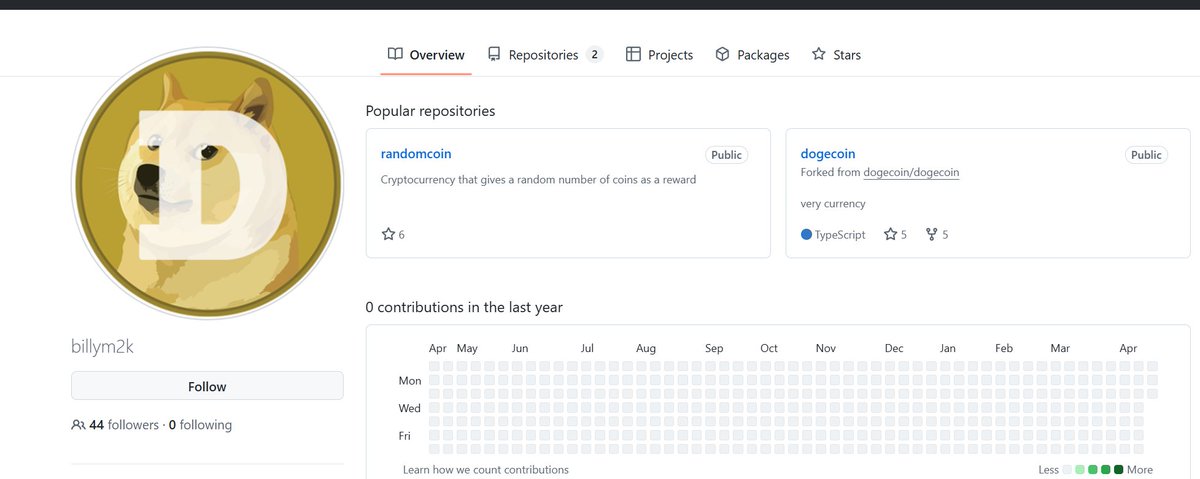
Task: Go to the Packages tab
Action: click(x=752, y=55)
